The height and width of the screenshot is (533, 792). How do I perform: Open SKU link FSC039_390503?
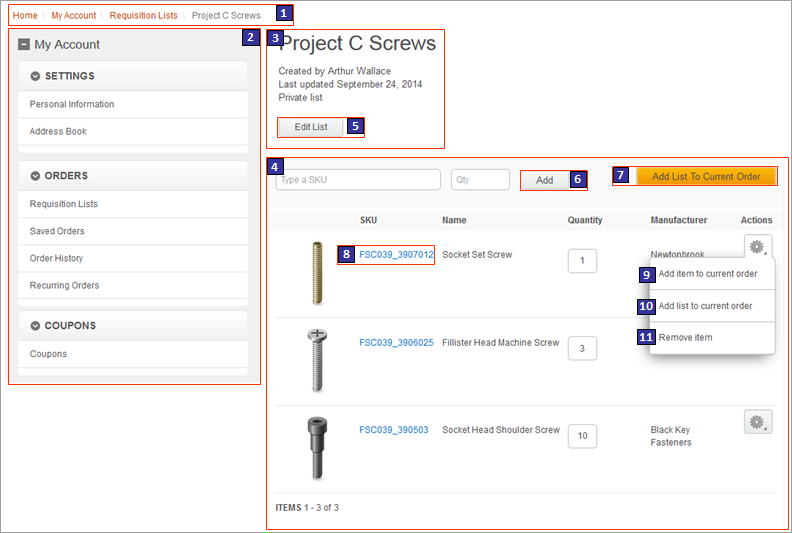[x=393, y=430]
